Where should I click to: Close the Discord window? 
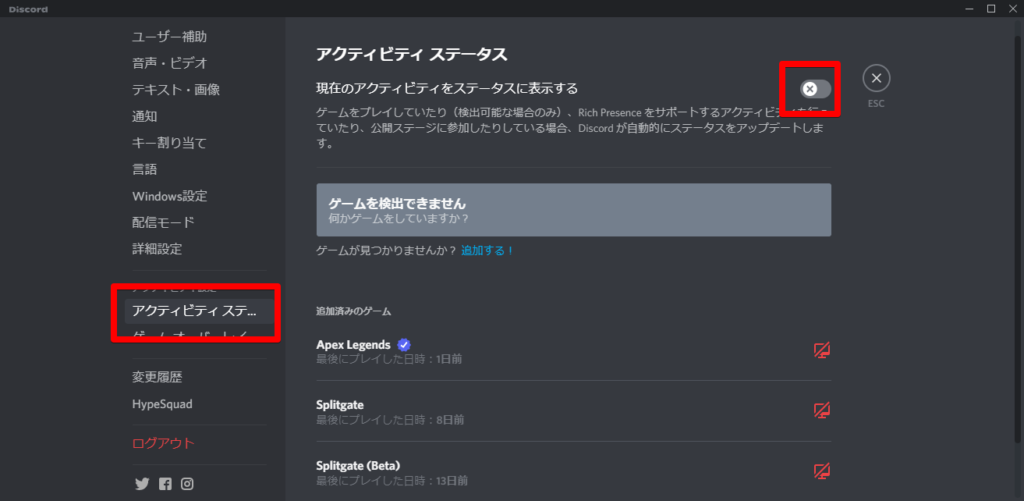1011,8
